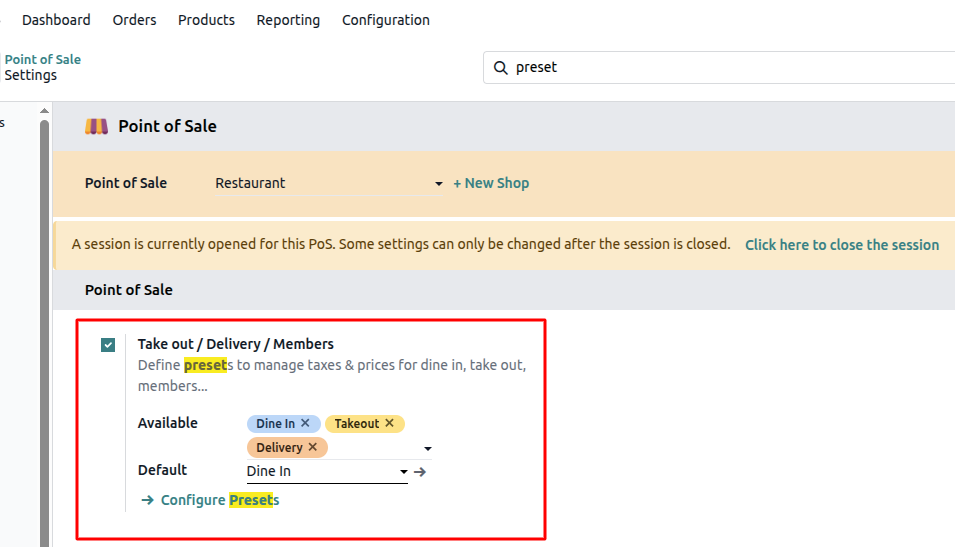Open the Reporting menu

[288, 20]
